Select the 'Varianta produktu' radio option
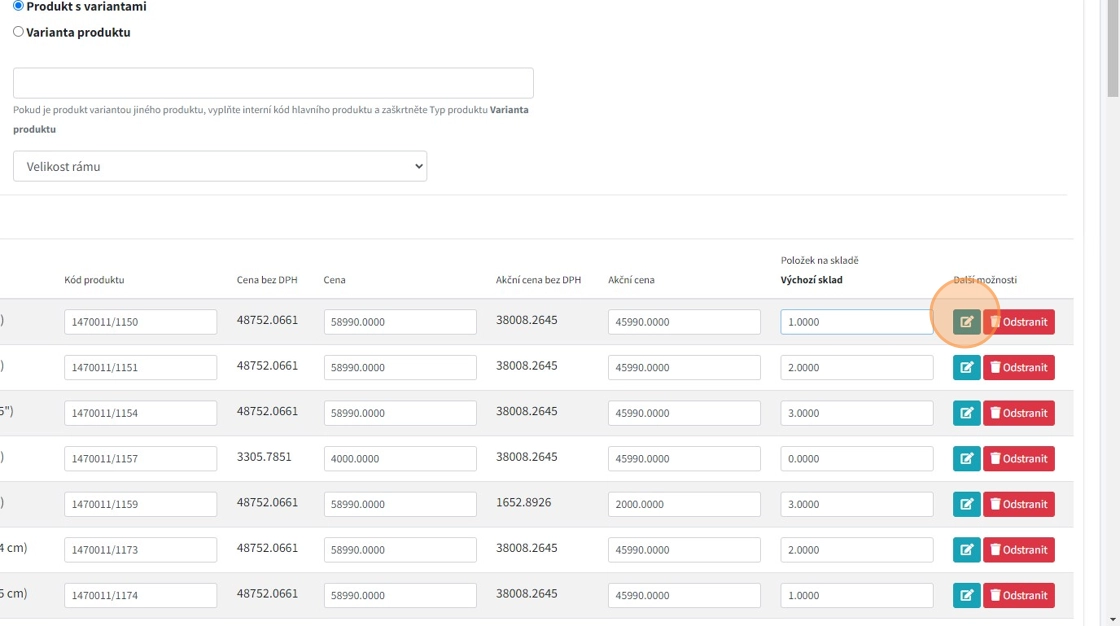The width and height of the screenshot is (1120, 626). click(18, 32)
